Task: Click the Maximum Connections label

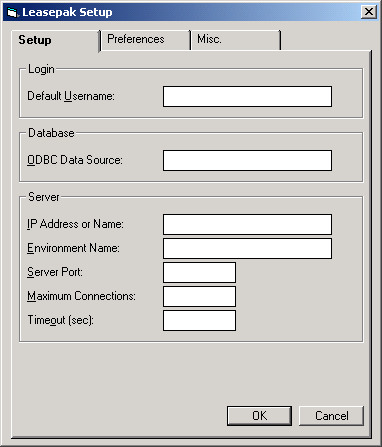Action: click(x=81, y=296)
